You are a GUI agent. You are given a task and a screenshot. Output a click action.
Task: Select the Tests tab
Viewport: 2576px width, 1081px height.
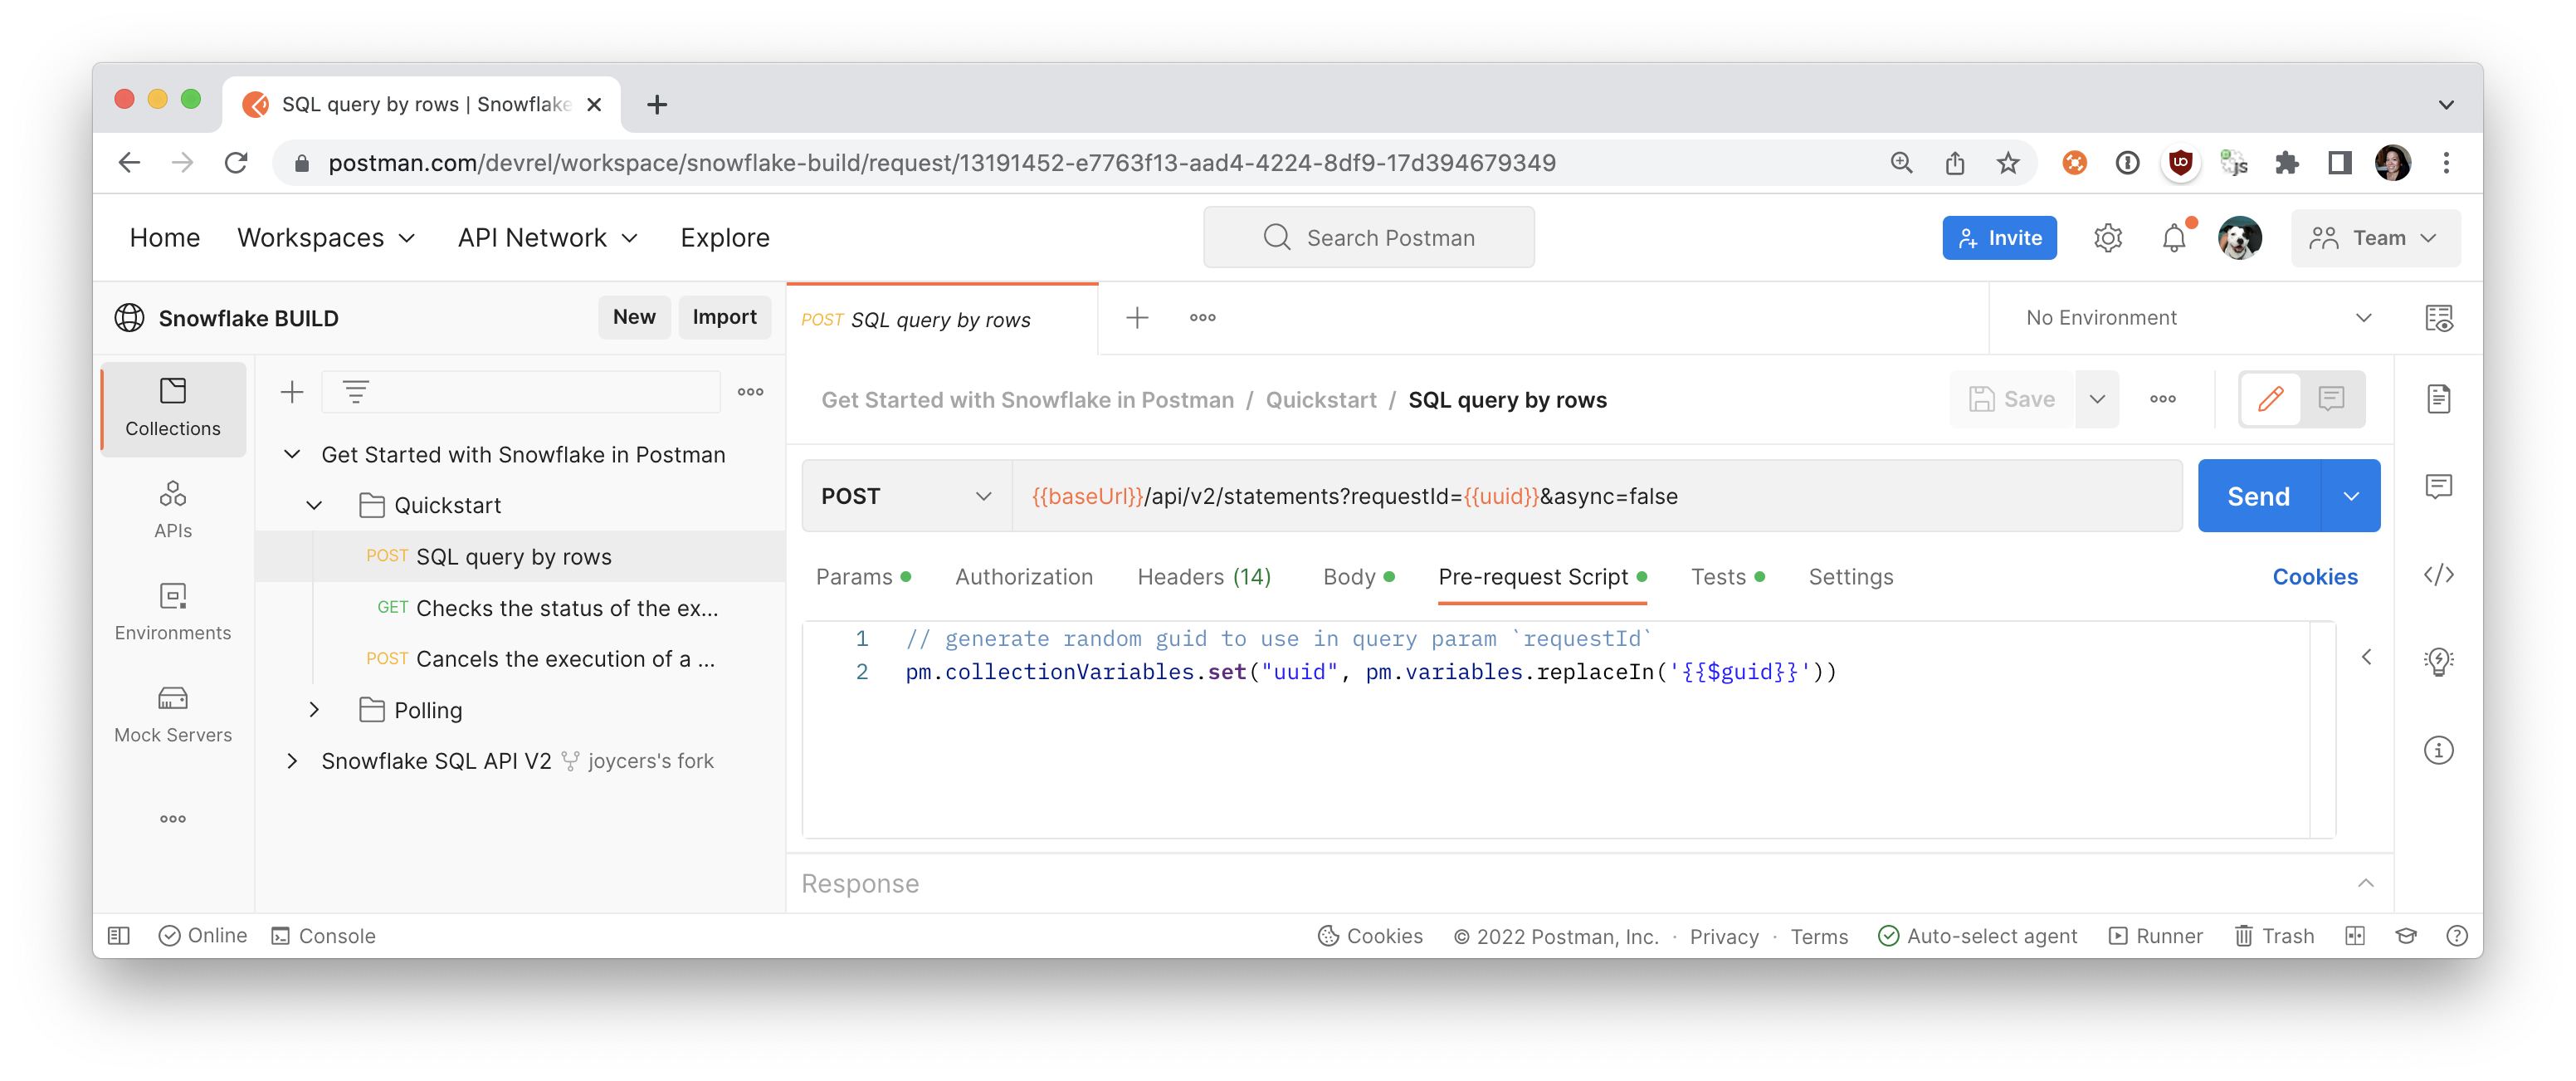pos(1717,577)
